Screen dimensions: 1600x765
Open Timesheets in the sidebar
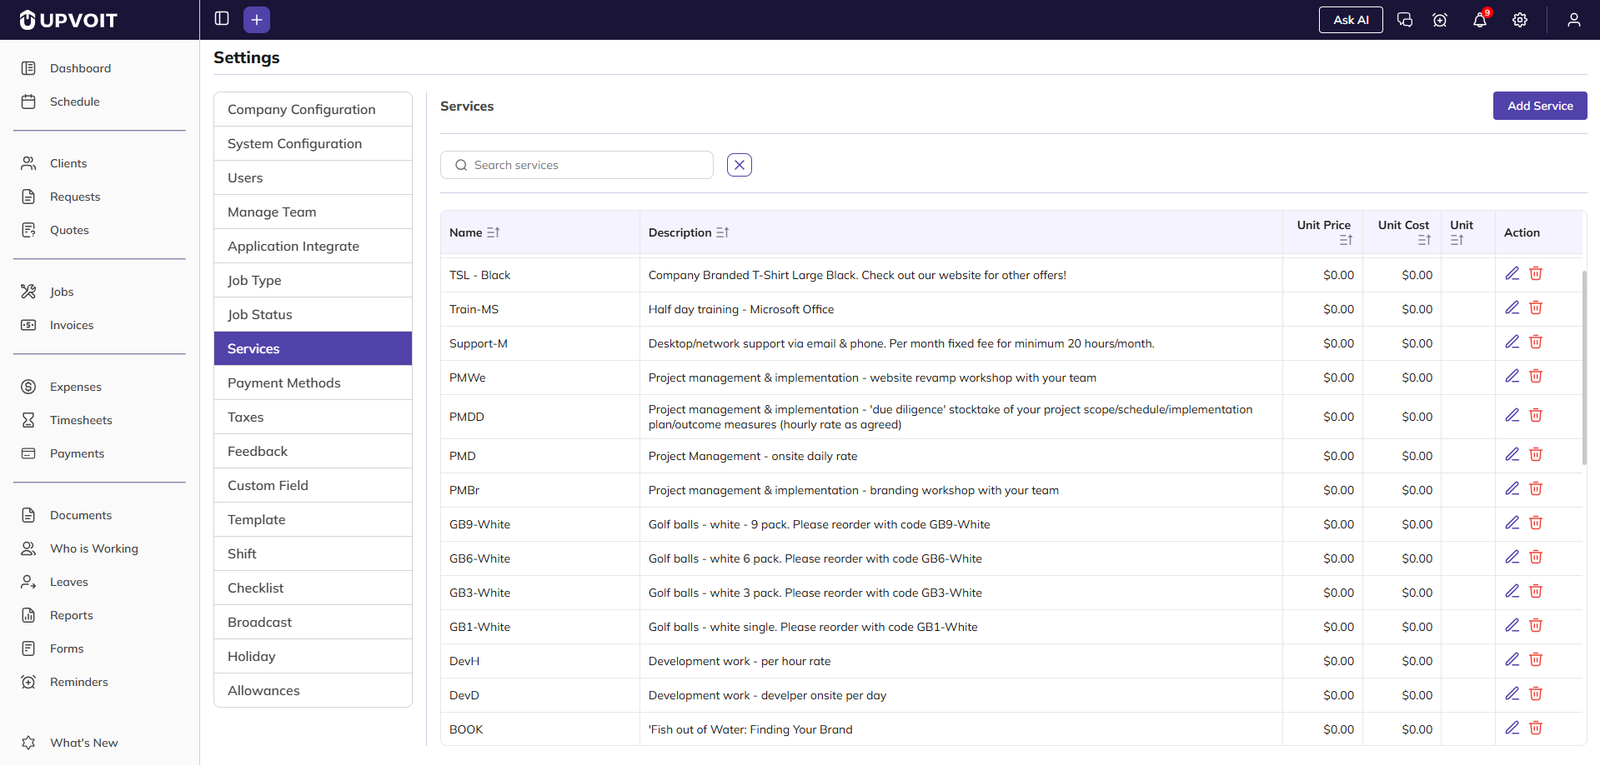tap(81, 420)
